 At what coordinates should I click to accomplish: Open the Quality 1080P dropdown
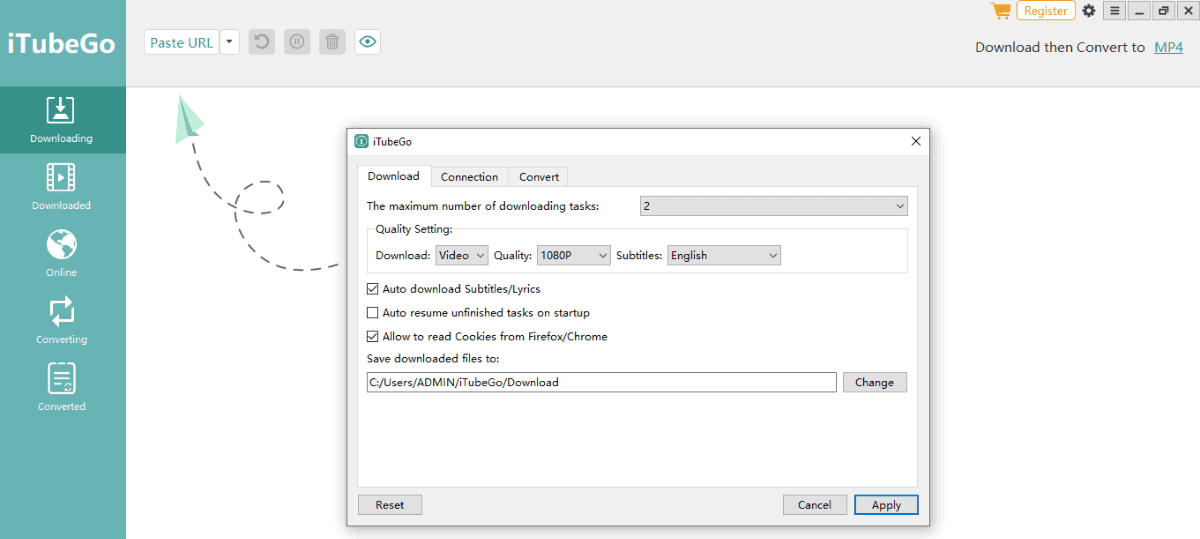(x=574, y=255)
